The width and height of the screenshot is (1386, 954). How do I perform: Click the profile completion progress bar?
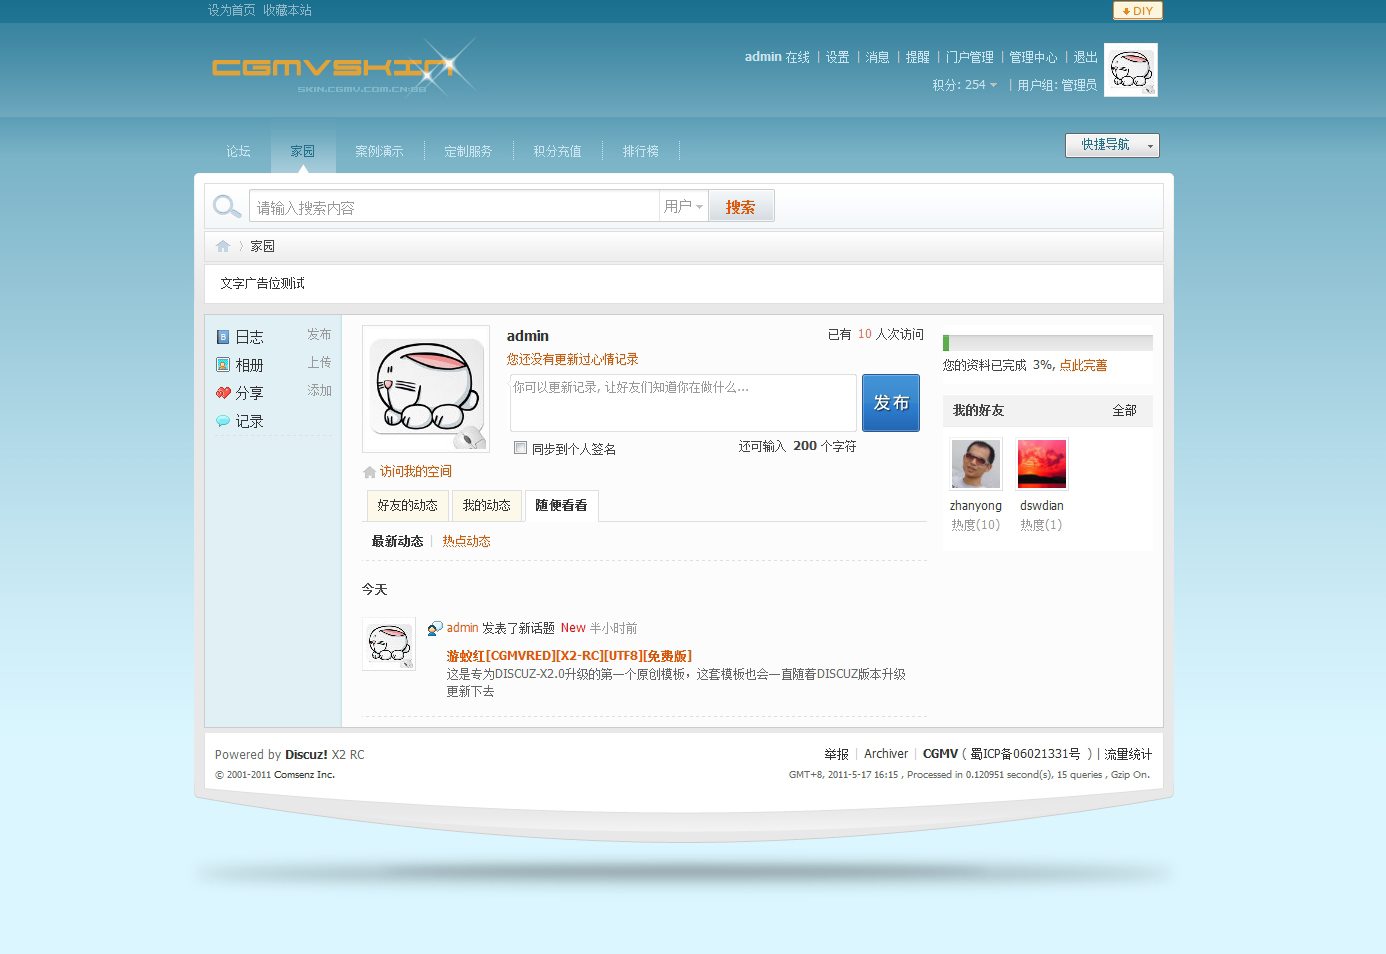(1048, 343)
